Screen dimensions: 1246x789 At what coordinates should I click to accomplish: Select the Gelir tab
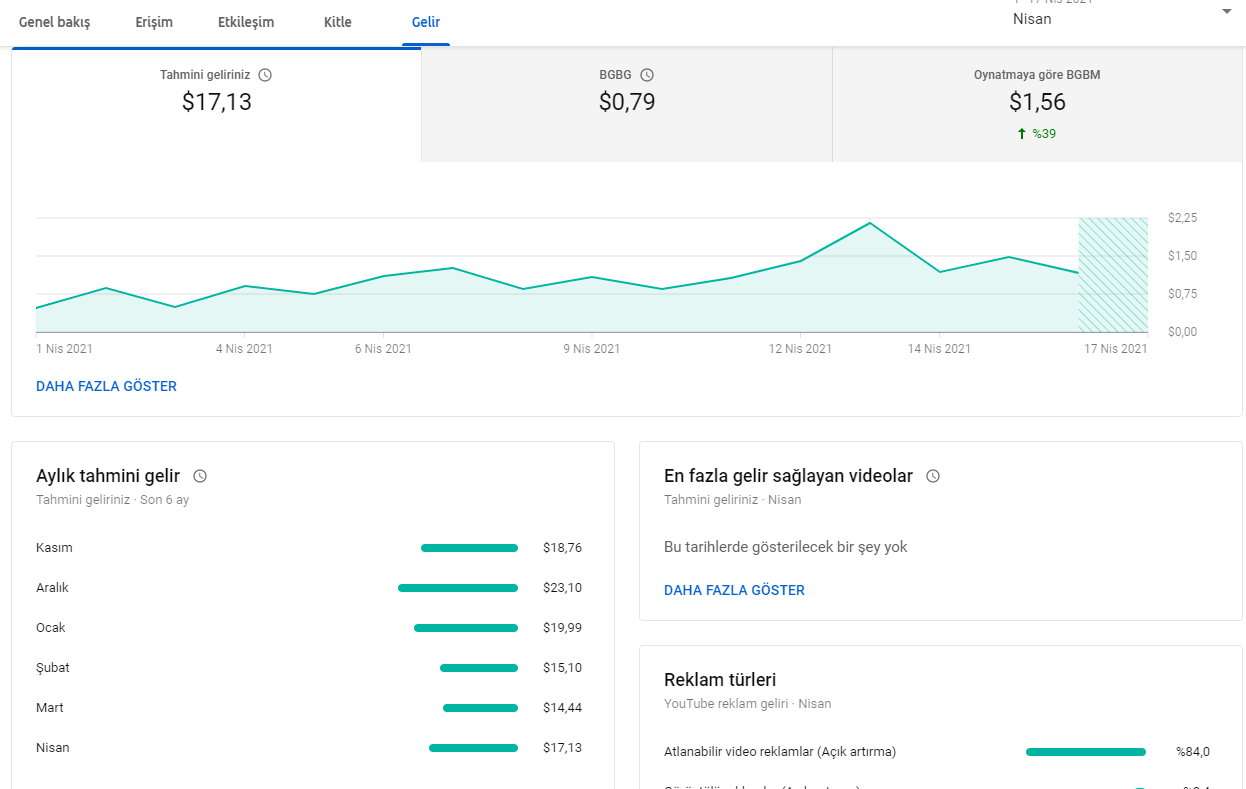click(426, 22)
